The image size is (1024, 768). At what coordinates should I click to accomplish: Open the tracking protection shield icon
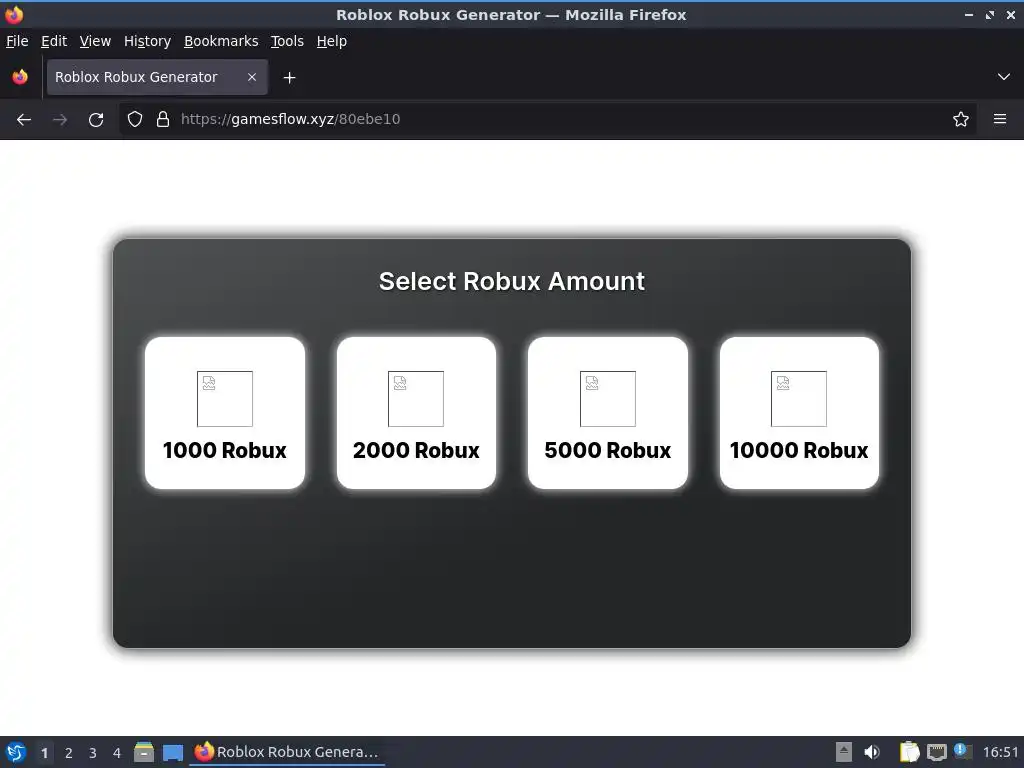pos(135,120)
